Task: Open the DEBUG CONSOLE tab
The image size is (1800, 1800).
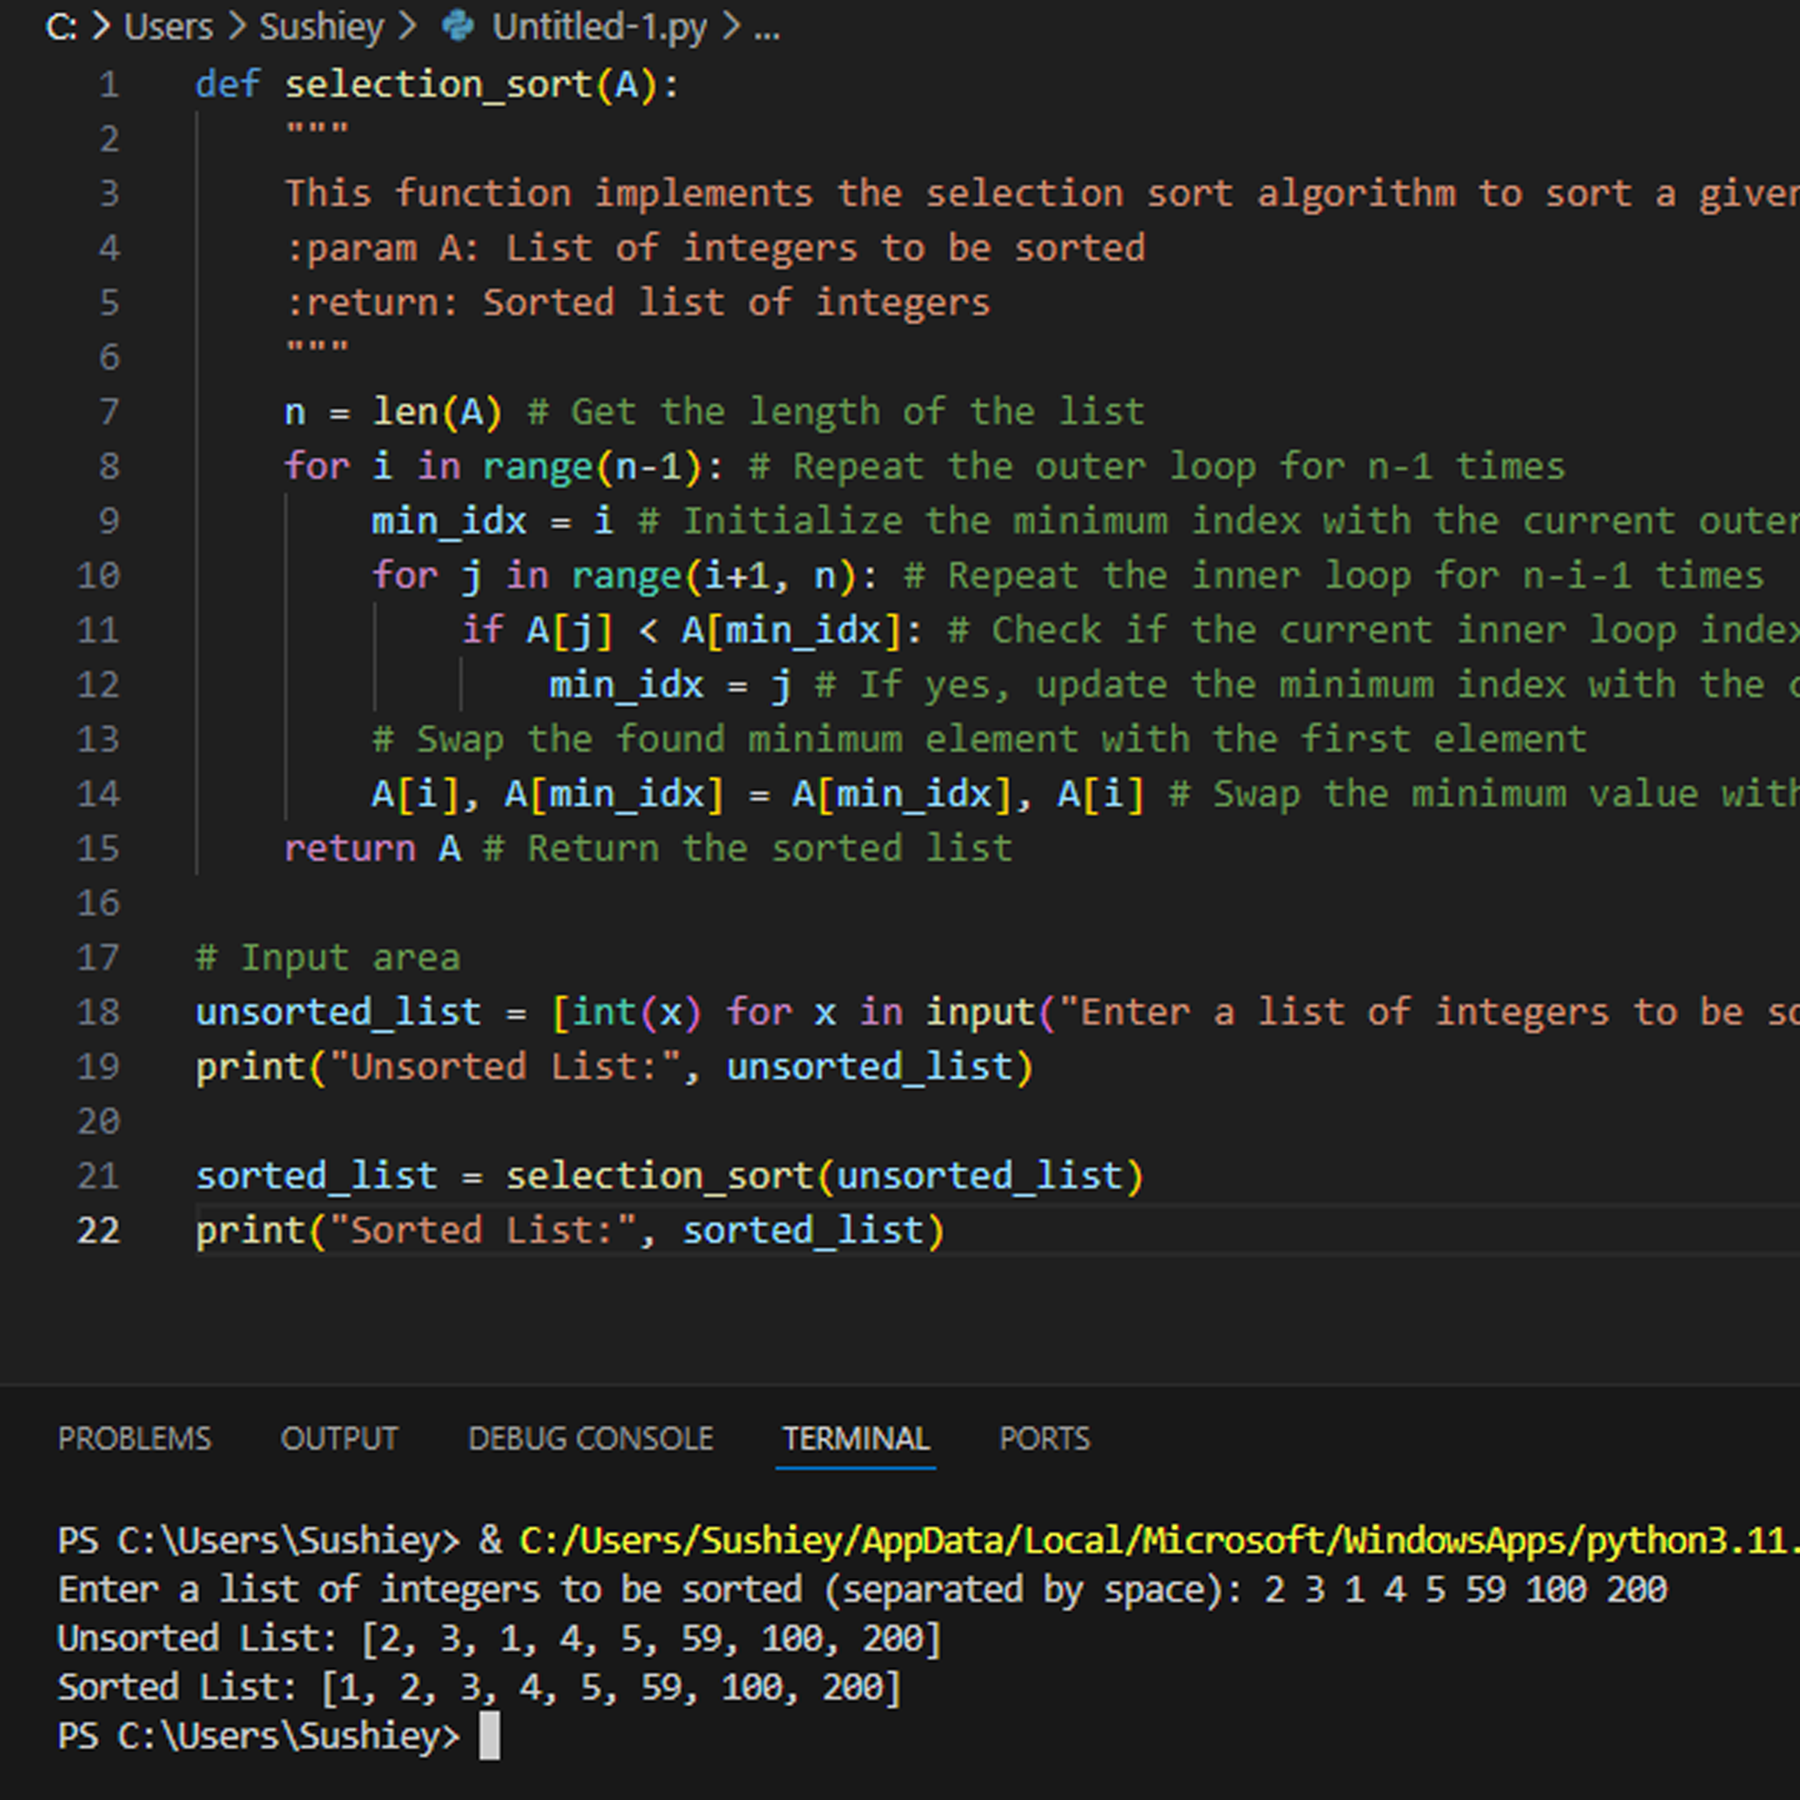Action: [590, 1438]
